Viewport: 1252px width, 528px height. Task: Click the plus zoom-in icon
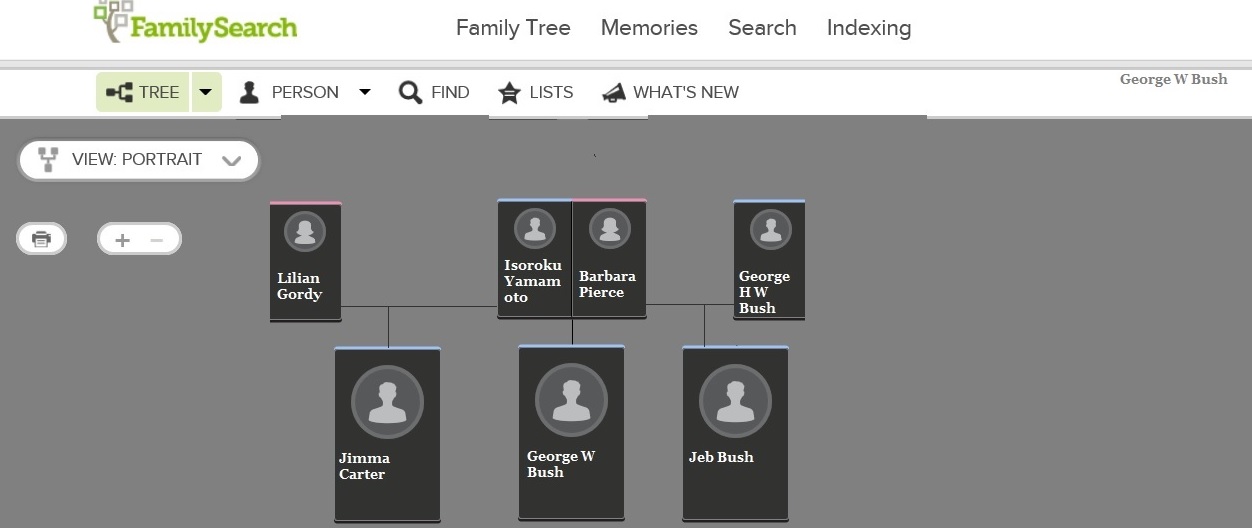pos(122,240)
